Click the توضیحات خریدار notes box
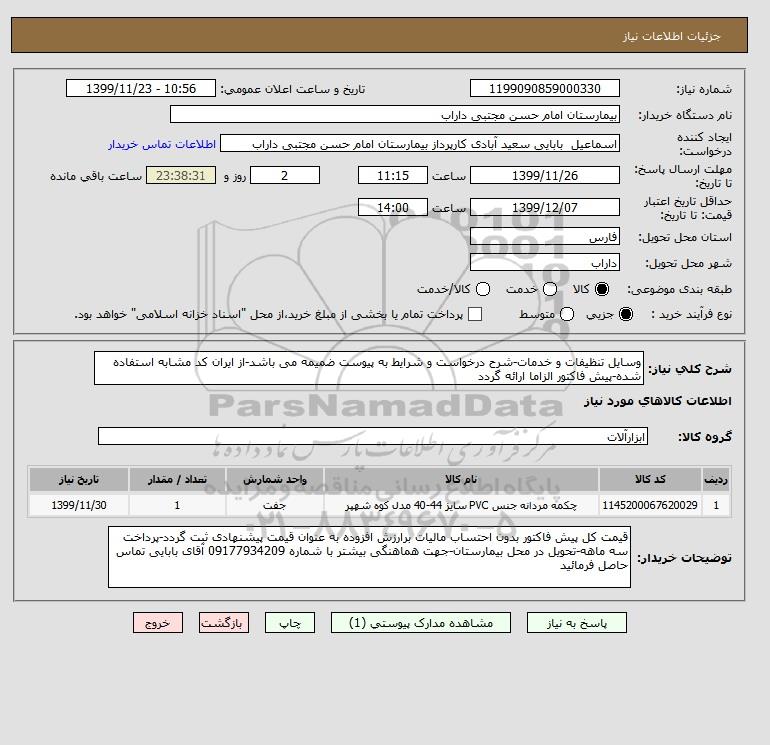Viewport: 770px width, 745px height. [369, 557]
